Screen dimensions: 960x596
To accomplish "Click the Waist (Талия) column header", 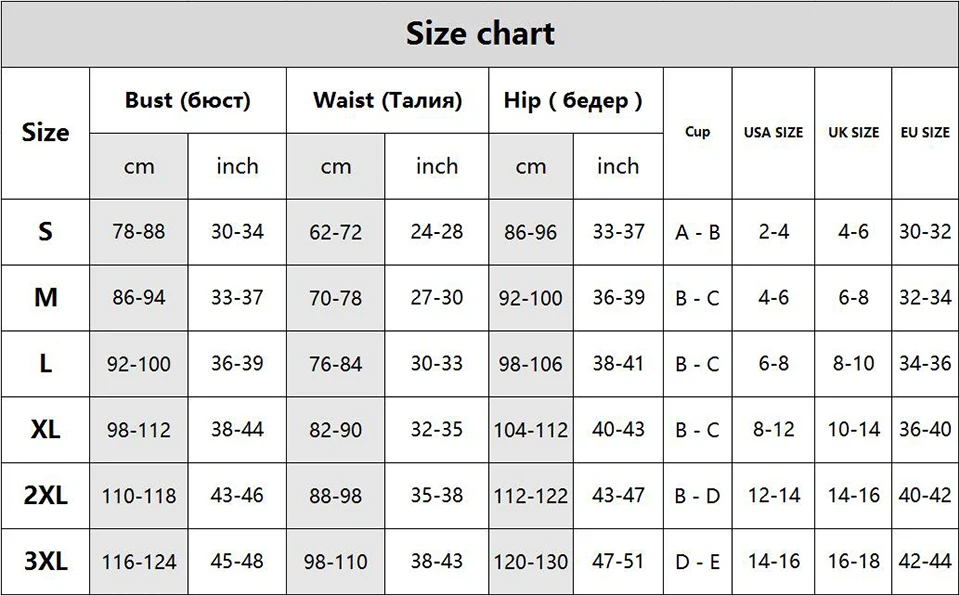I will (x=388, y=100).
